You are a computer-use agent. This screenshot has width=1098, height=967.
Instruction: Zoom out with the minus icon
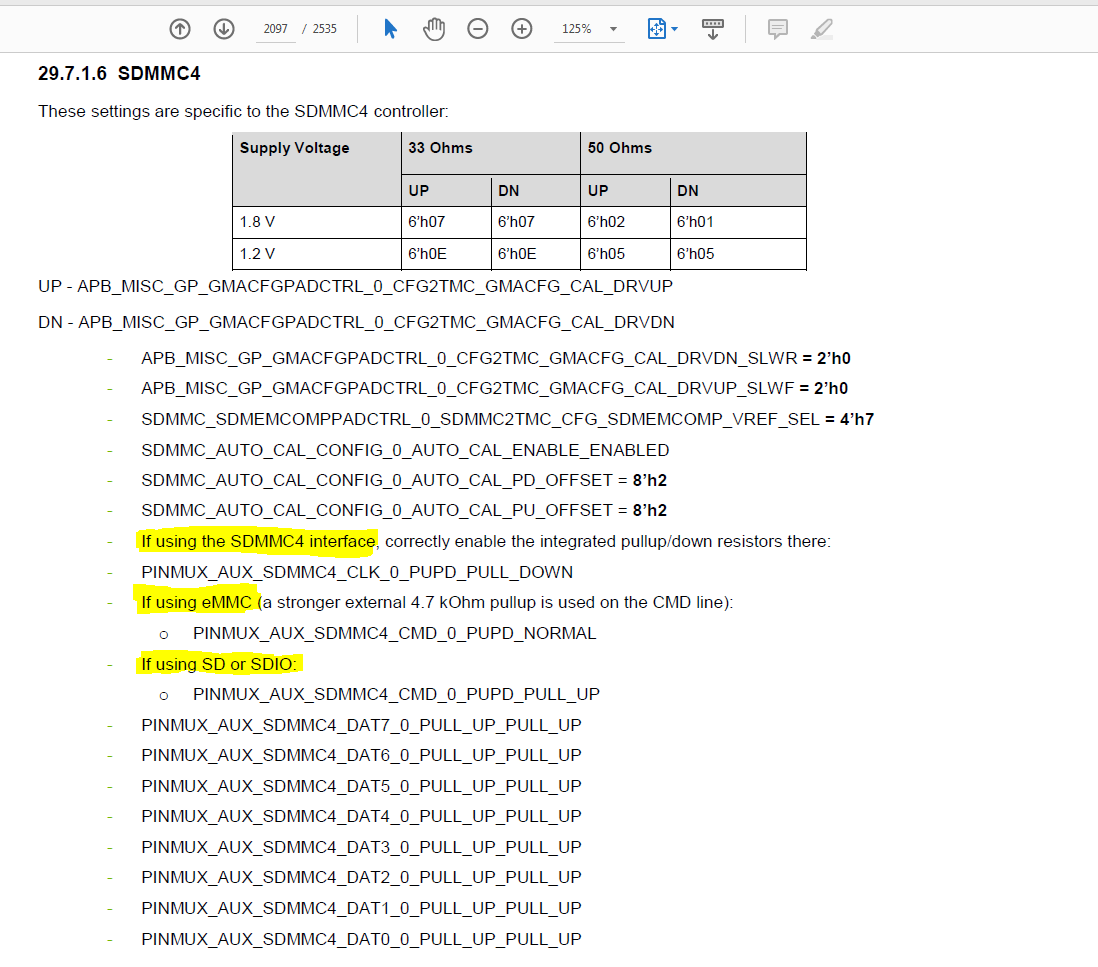pyautogui.click(x=478, y=29)
